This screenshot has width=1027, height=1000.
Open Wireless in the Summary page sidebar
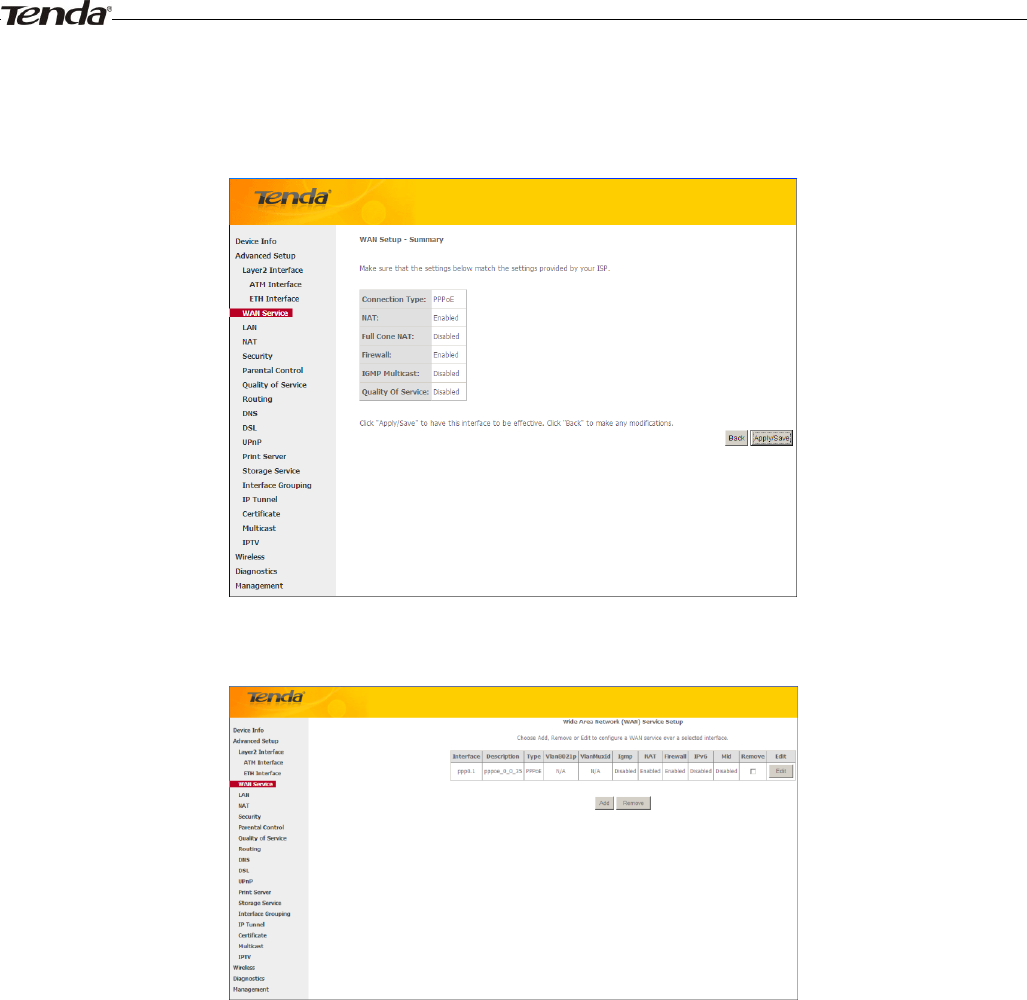[x=250, y=557]
